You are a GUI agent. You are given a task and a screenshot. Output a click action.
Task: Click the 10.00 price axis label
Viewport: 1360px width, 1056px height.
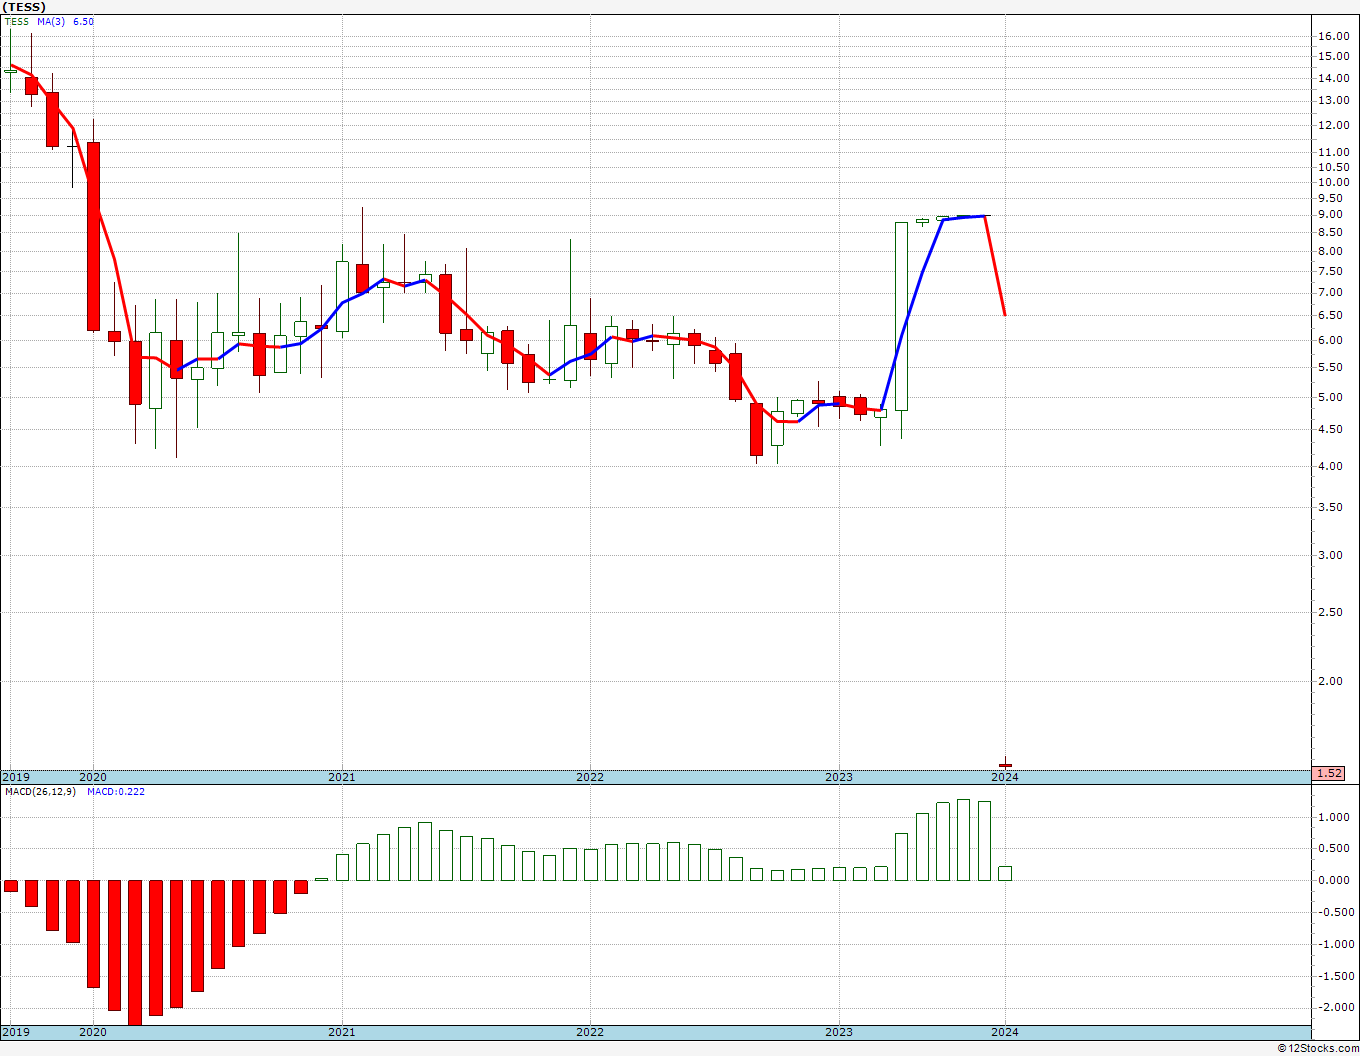click(x=1333, y=182)
